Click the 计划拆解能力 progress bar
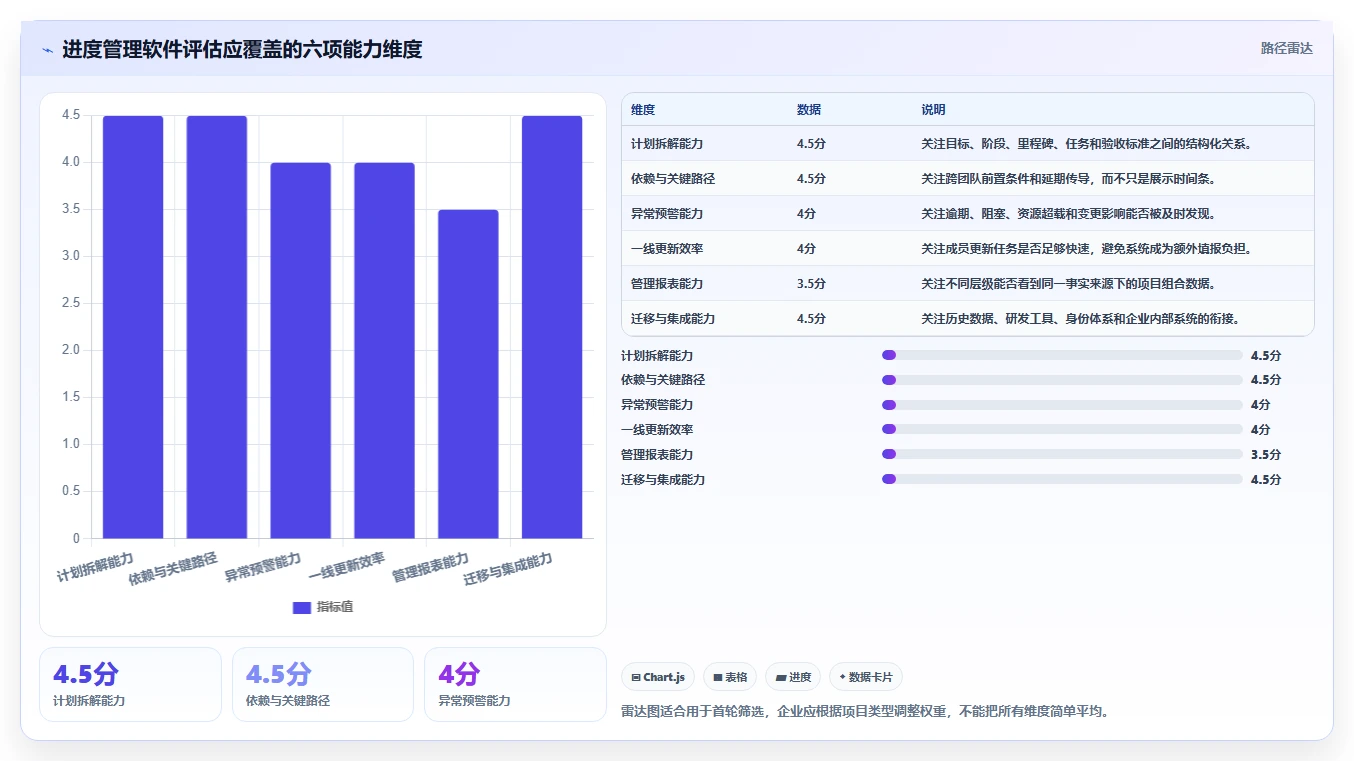 point(1062,355)
